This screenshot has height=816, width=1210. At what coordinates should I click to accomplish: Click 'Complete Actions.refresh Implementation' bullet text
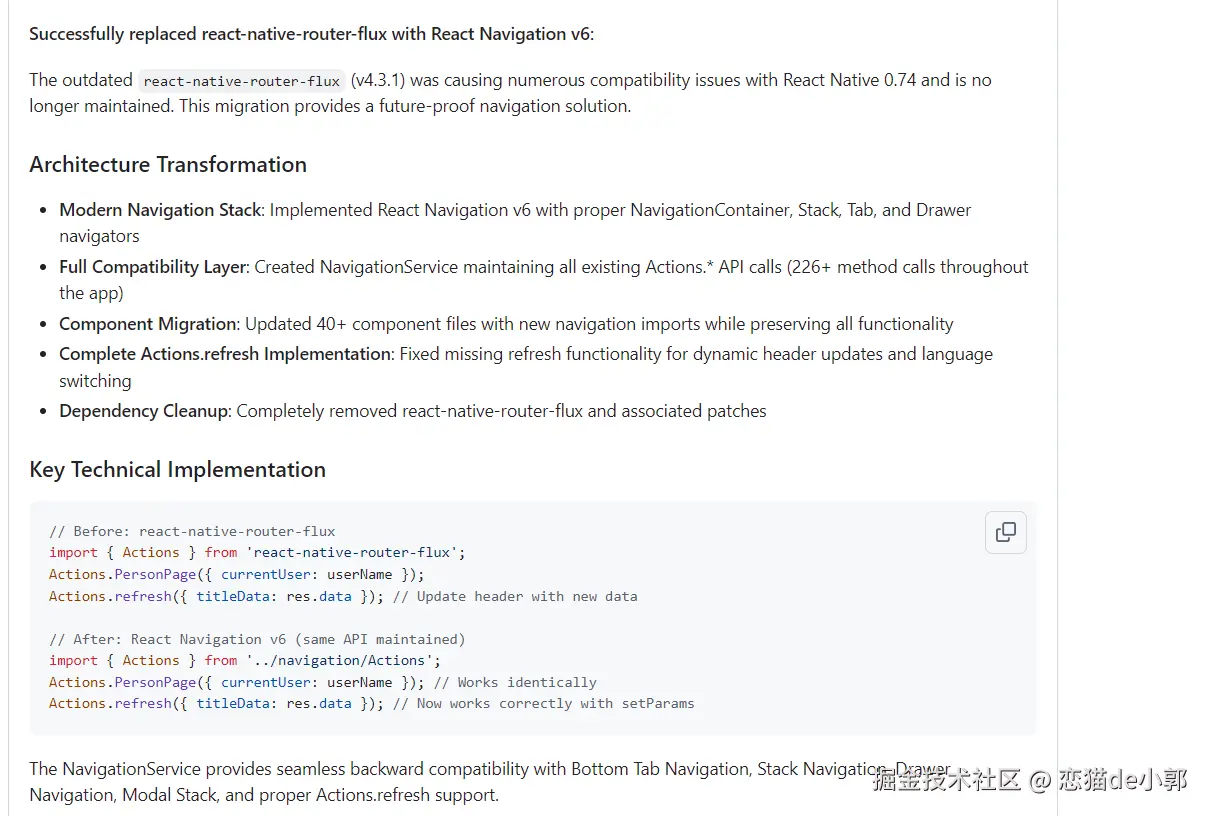225,354
